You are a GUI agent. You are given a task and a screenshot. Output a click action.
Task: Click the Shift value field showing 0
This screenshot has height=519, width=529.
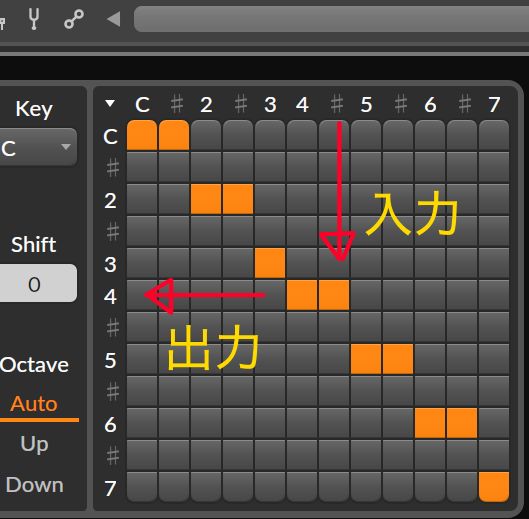coord(38,283)
